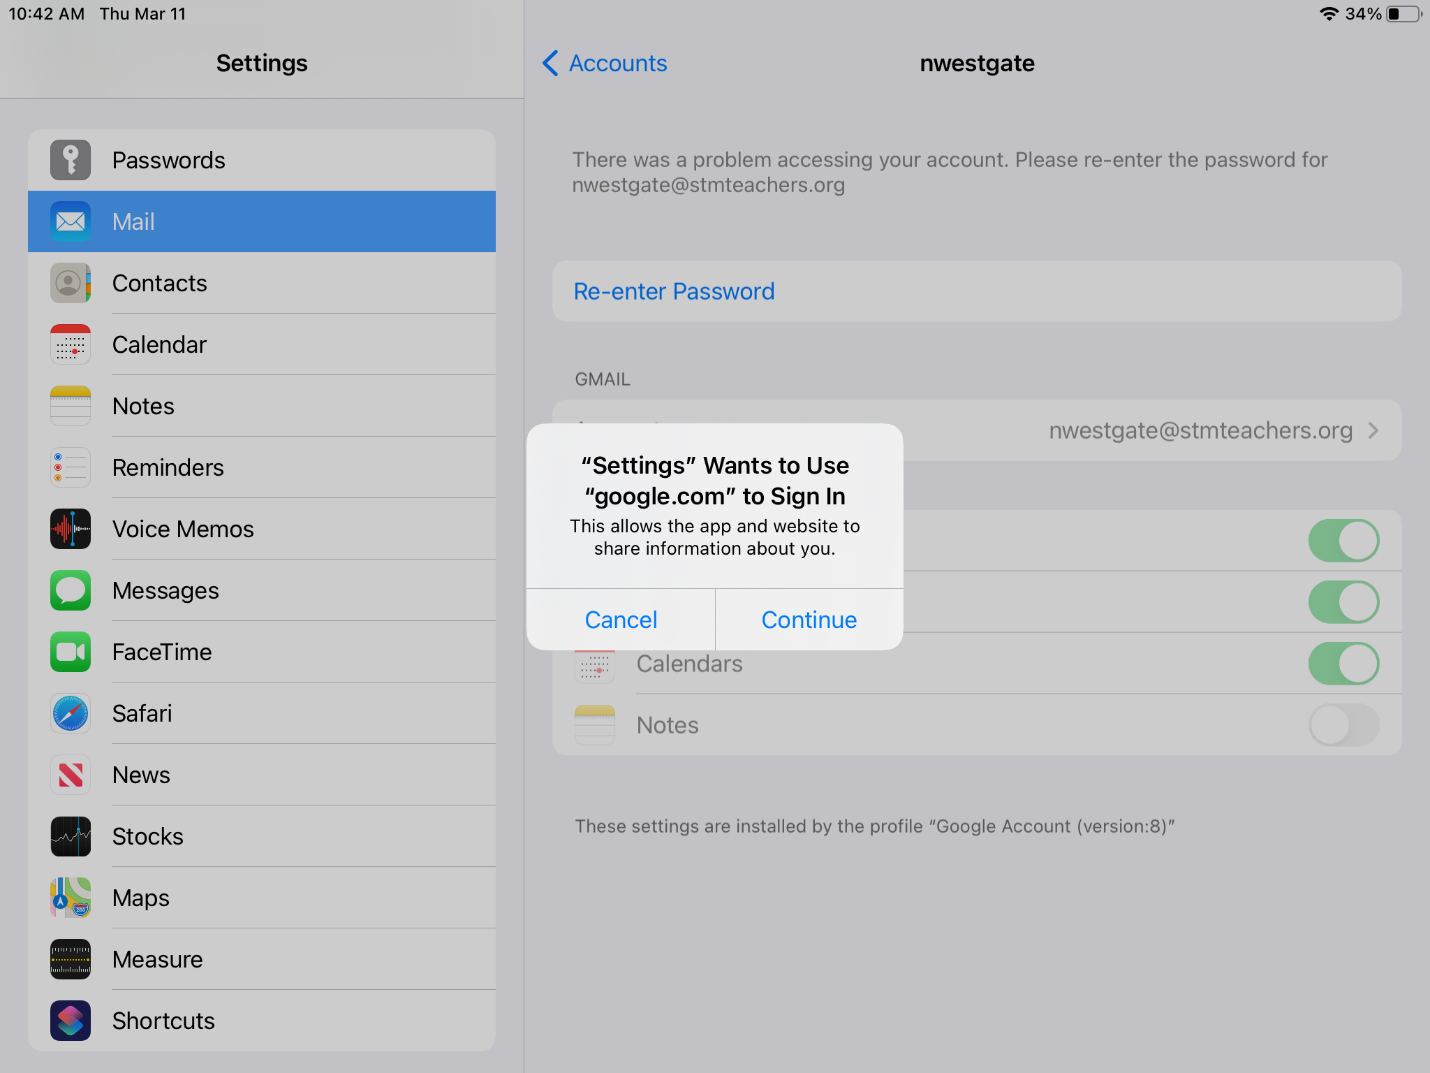Open Notes settings in sidebar

pos(262,406)
